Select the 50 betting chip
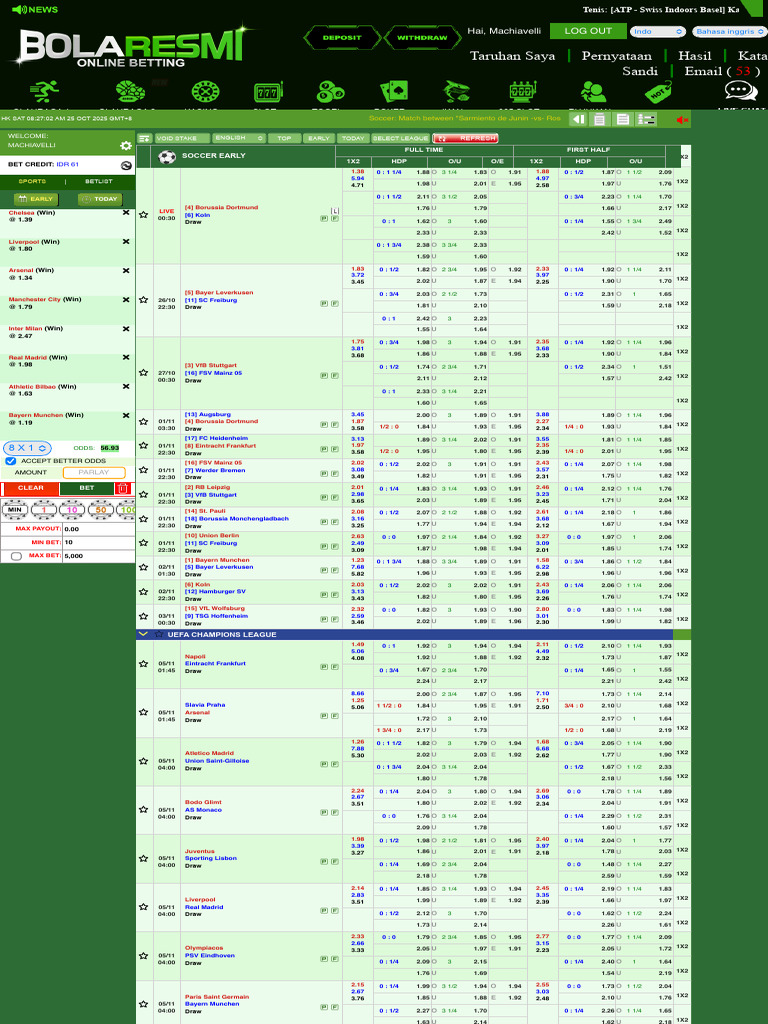The image size is (768, 1024). pos(101,510)
